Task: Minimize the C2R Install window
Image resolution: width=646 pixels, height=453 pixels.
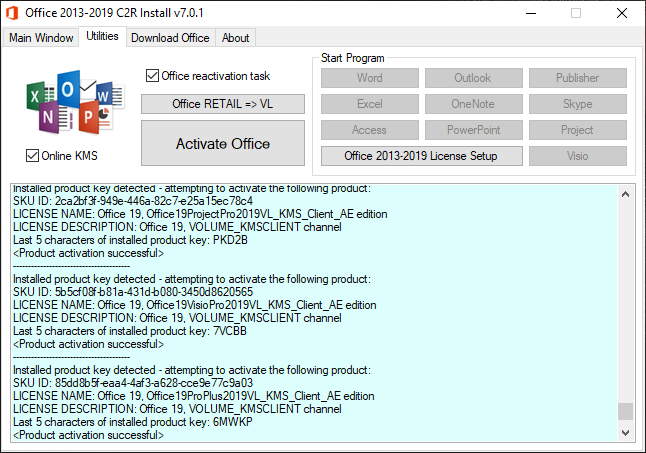Action: tap(531, 13)
